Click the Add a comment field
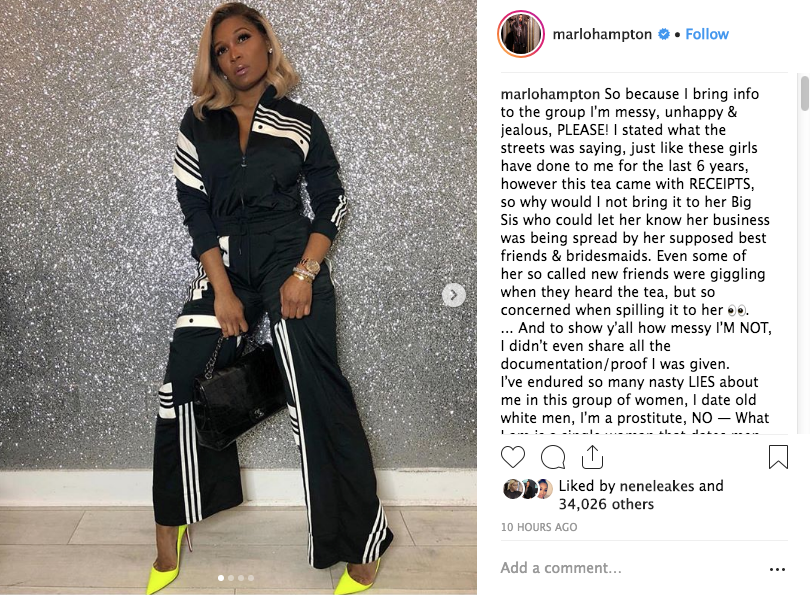This screenshot has width=810, height=595. pyautogui.click(x=630, y=568)
